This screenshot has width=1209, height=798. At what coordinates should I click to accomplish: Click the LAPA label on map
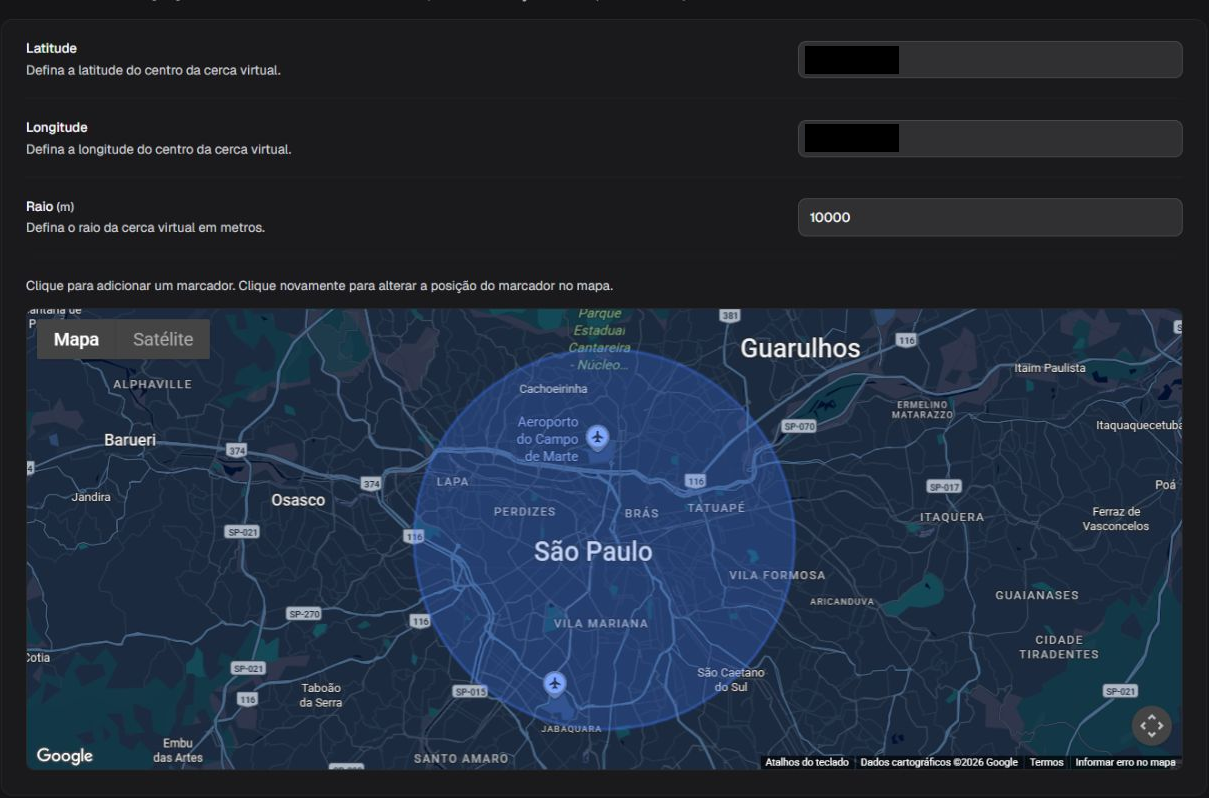[x=453, y=481]
